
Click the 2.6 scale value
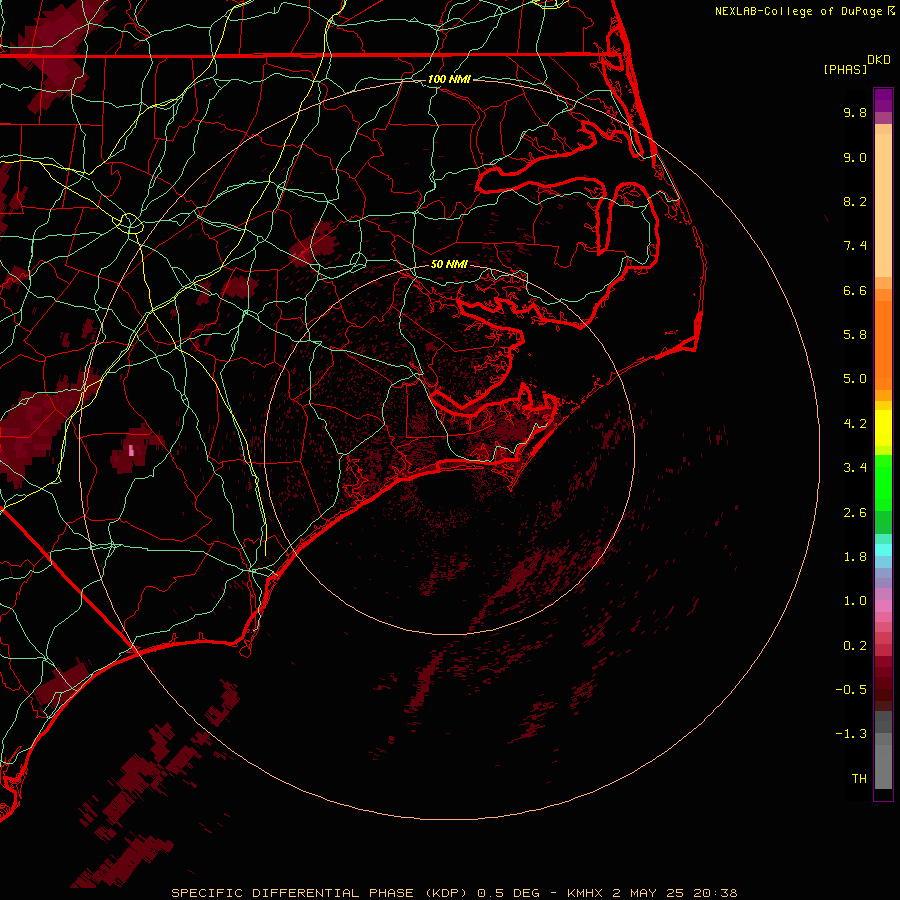855,513
